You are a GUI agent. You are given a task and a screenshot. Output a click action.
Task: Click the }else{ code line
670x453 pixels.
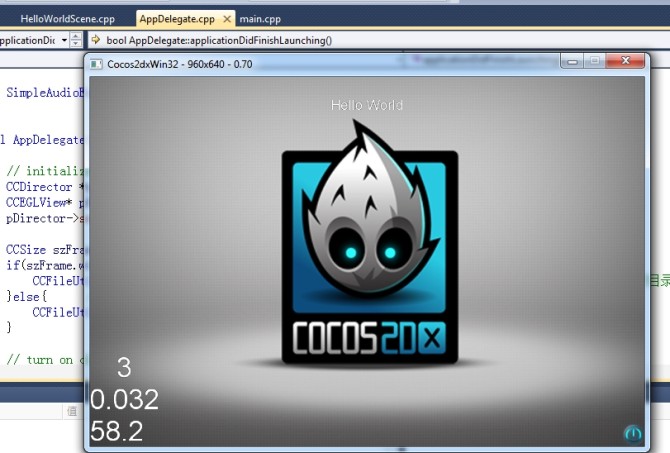pyautogui.click(x=26, y=297)
